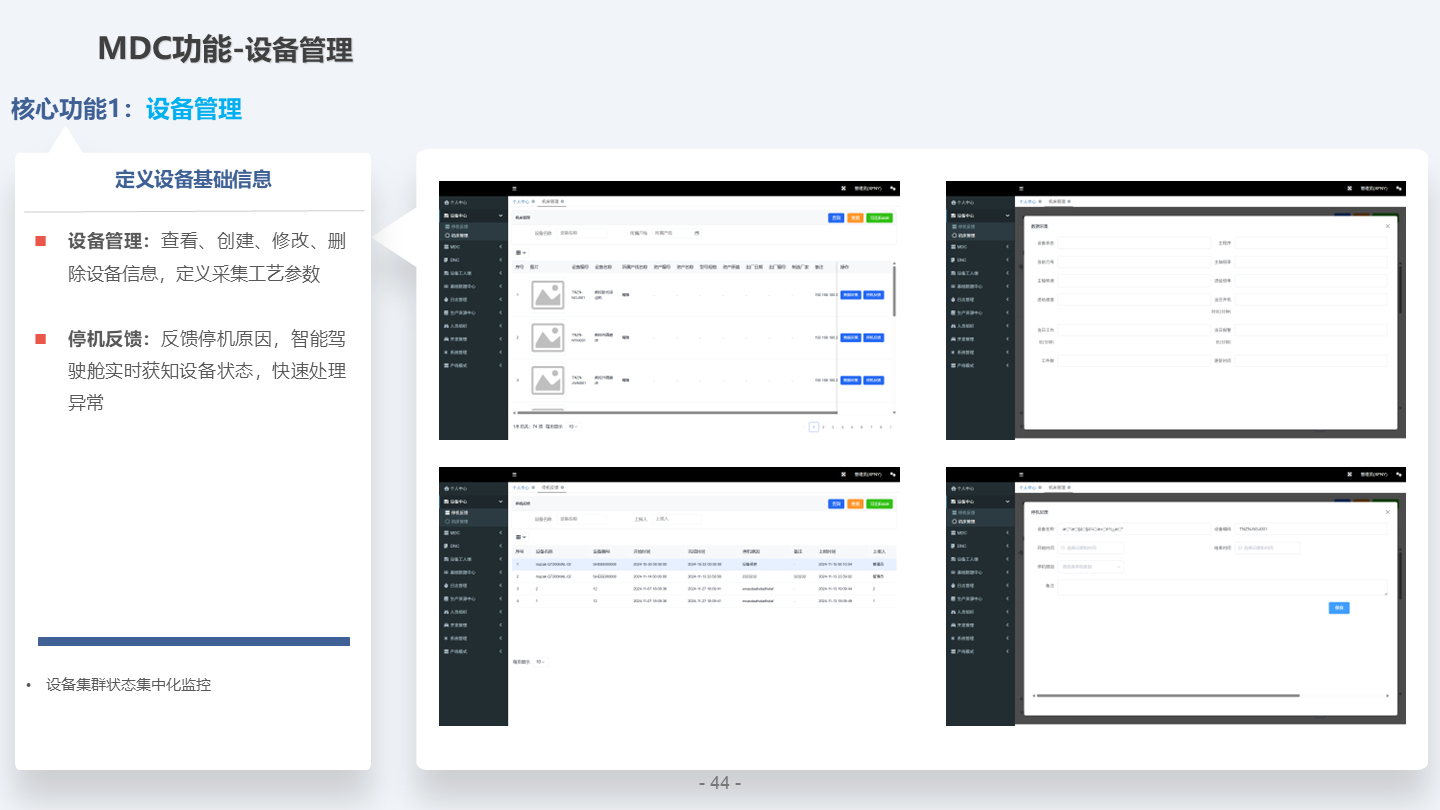Click fullscreen icon in top-left screenshot header
Image resolution: width=1440 pixels, height=810 pixels.
[x=843, y=188]
